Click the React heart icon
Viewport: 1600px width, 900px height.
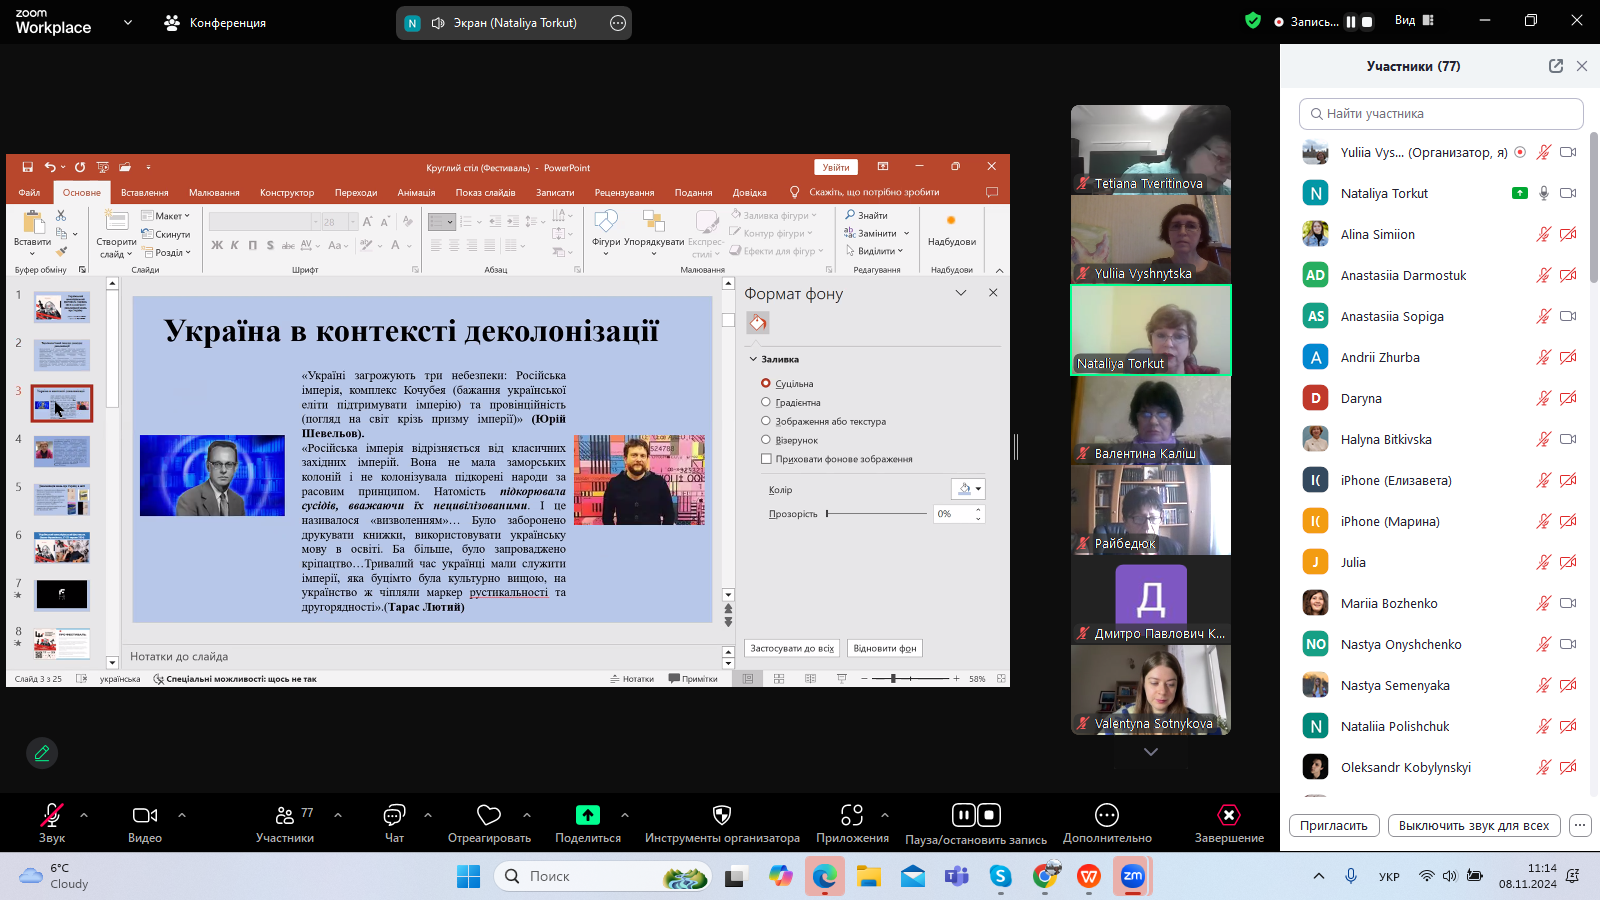click(489, 816)
